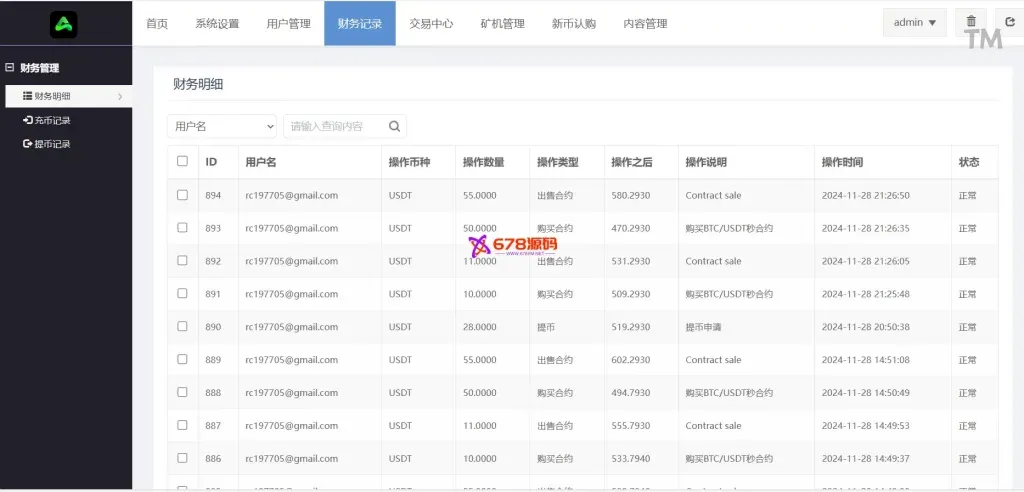Screen dimensions: 1024x492
Task: Open the 用户名 search field dropdown
Action: tap(221, 126)
